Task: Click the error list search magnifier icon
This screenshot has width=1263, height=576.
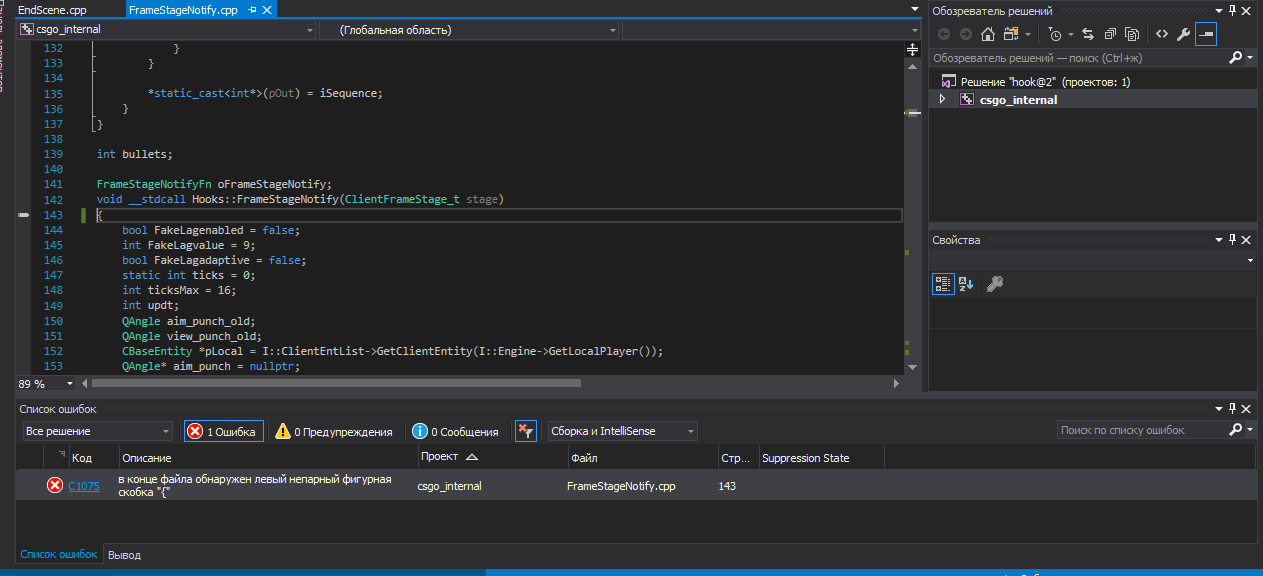Action: 1235,430
